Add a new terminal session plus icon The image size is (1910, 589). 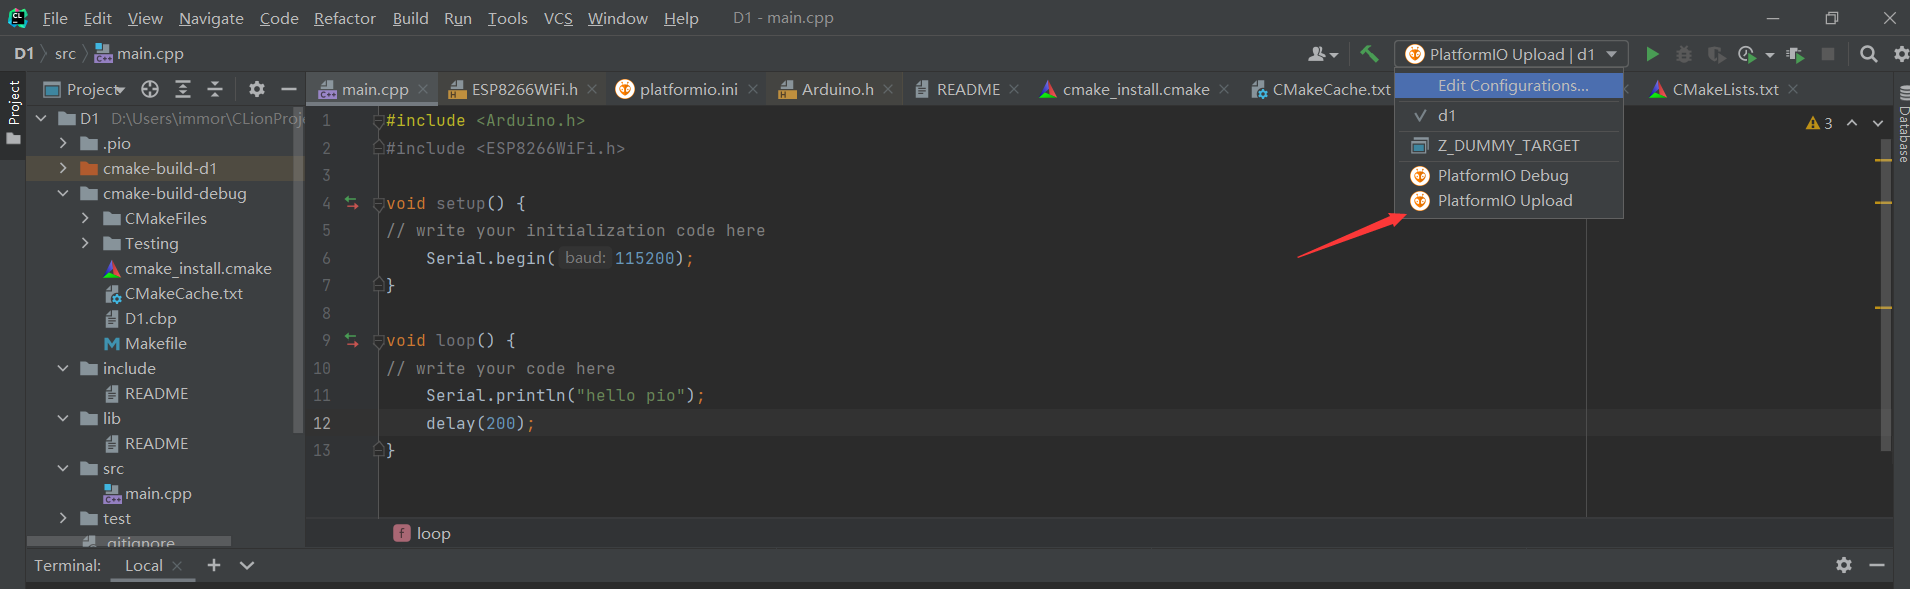click(x=214, y=565)
